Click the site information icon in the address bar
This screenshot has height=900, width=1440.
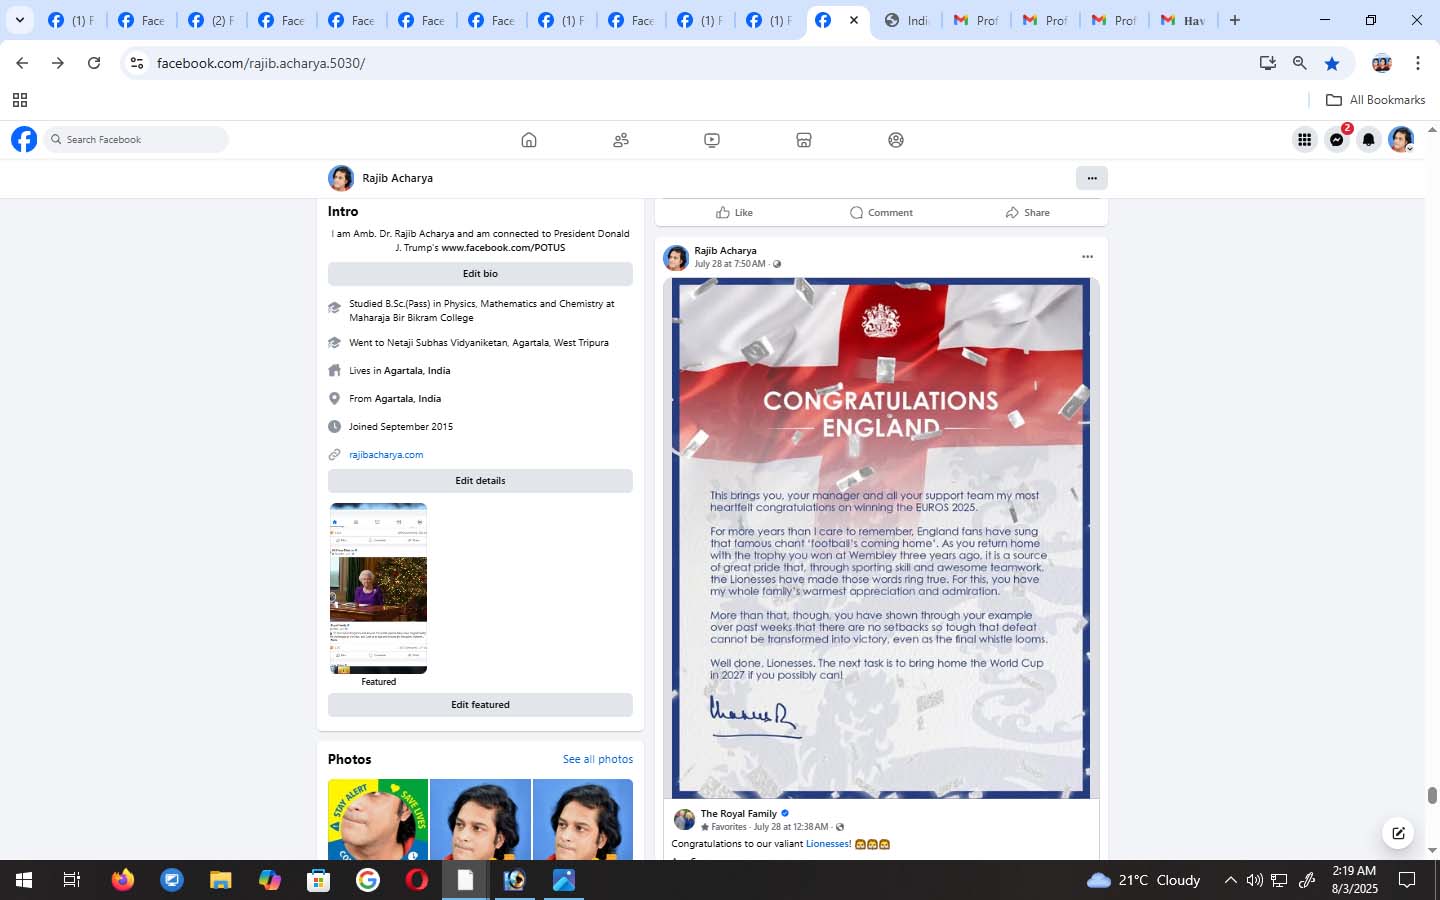click(x=137, y=63)
